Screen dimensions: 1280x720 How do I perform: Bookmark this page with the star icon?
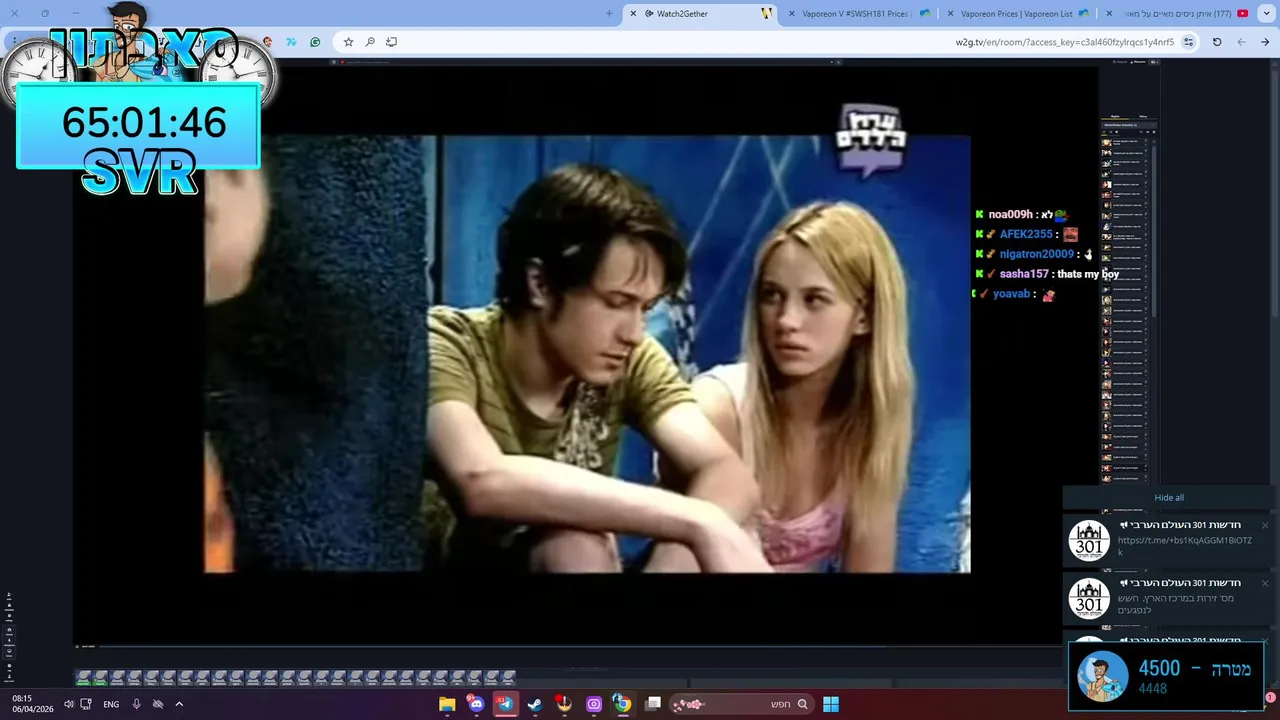tap(348, 42)
